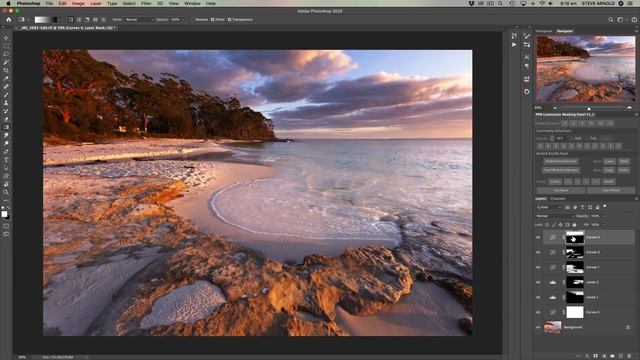Open the File menu
640x360 pixels.
click(49, 3)
